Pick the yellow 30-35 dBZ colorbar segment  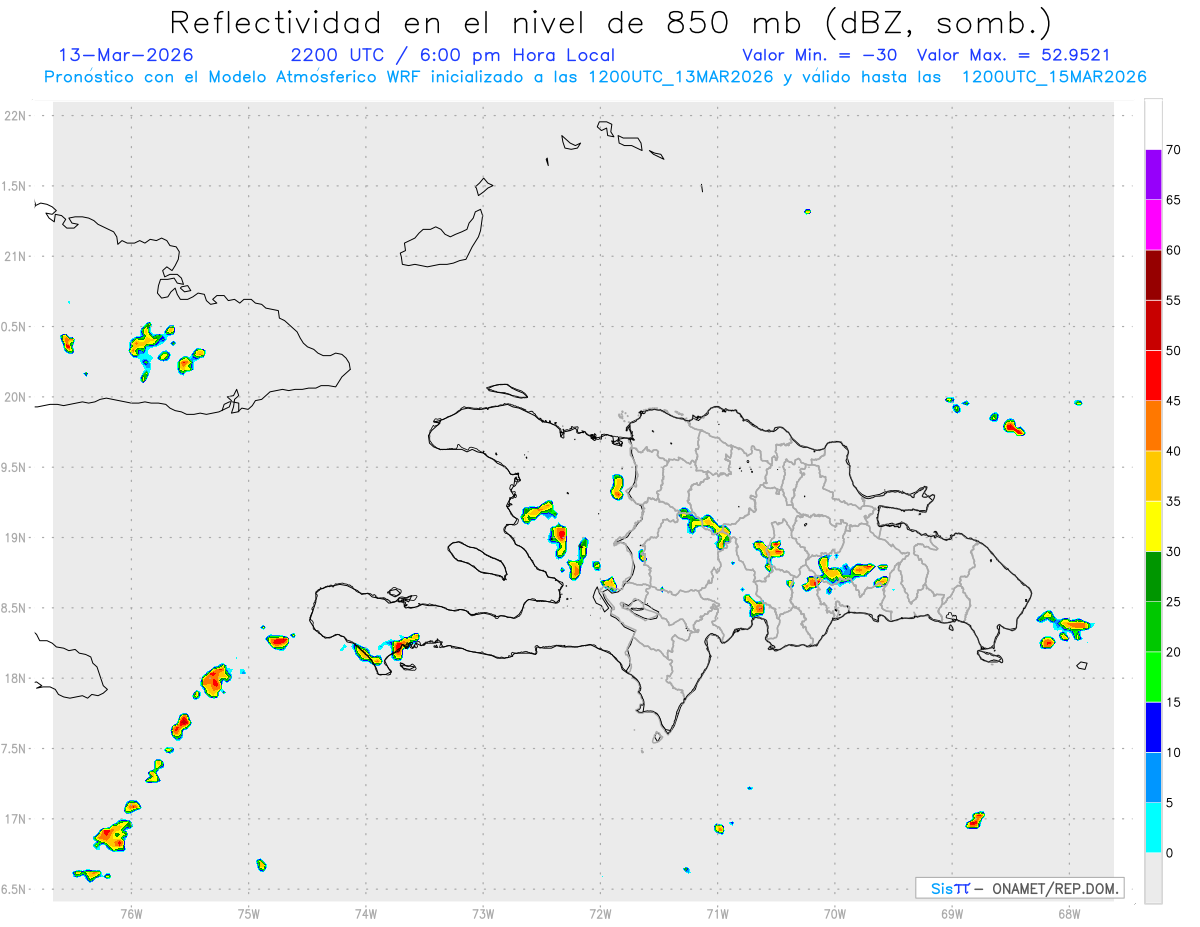coord(1153,526)
